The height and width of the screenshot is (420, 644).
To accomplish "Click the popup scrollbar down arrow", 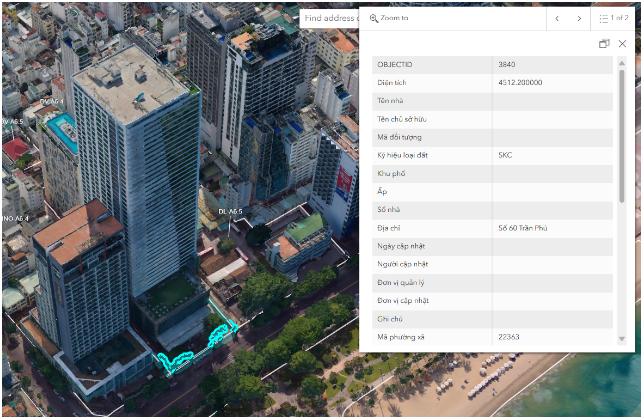I will pyautogui.click(x=621, y=339).
